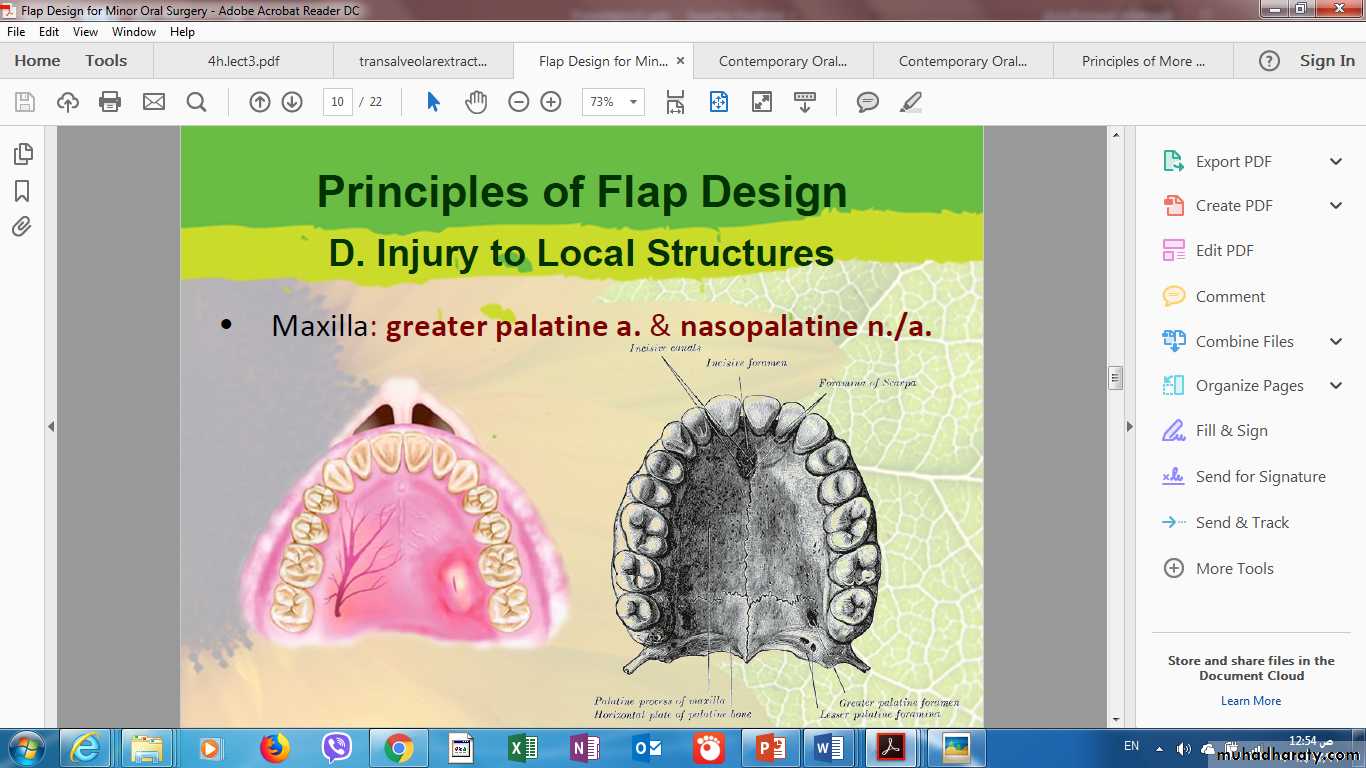The width and height of the screenshot is (1366, 768).
Task: Expand the Export PDF options
Action: [x=1336, y=162]
